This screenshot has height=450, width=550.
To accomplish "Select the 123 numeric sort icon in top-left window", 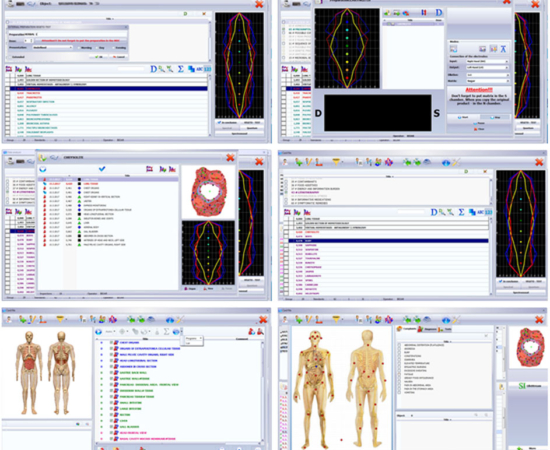I will point(207,69).
